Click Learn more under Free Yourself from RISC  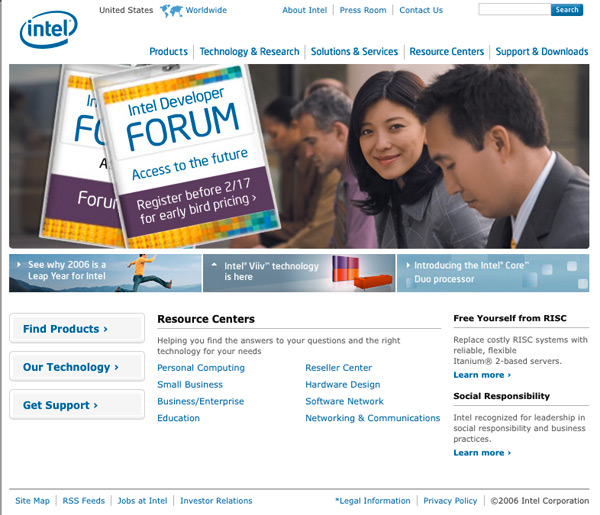pos(482,375)
